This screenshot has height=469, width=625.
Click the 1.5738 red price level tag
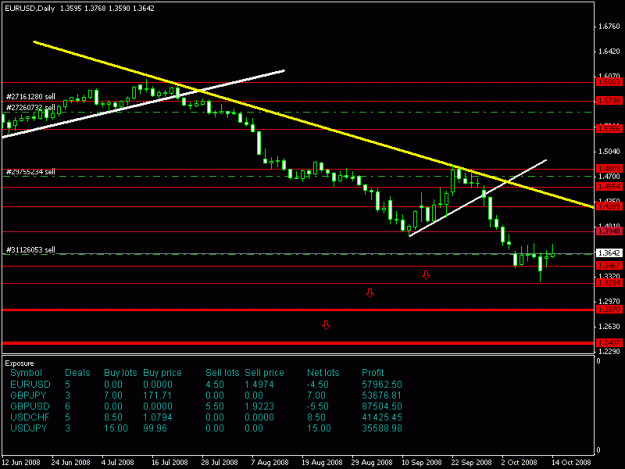pyautogui.click(x=609, y=101)
